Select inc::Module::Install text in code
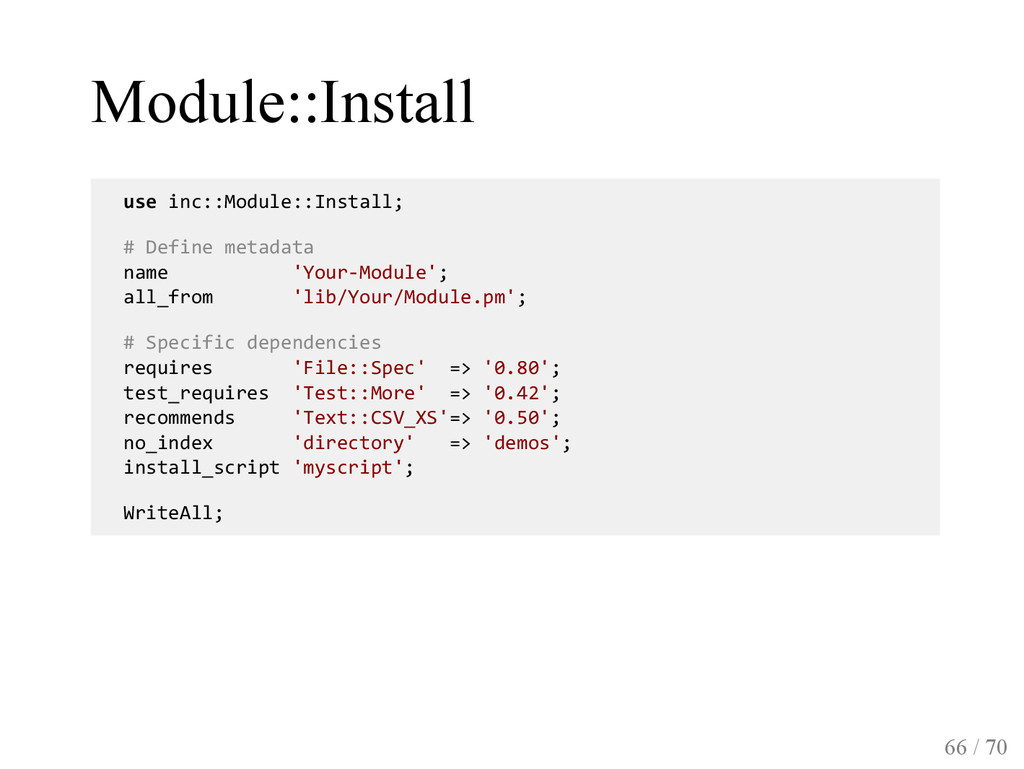This screenshot has width=1024, height=769. point(280,202)
